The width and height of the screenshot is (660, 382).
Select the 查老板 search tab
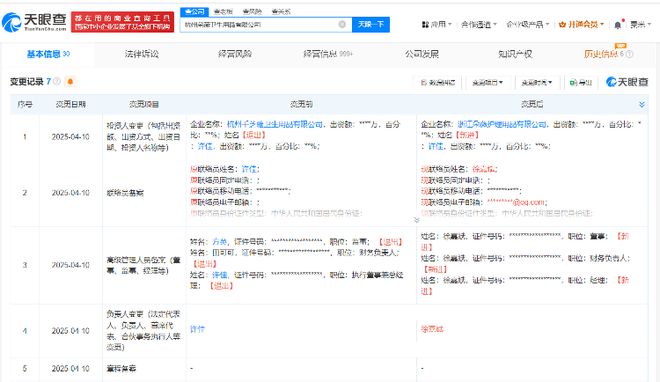pos(223,12)
